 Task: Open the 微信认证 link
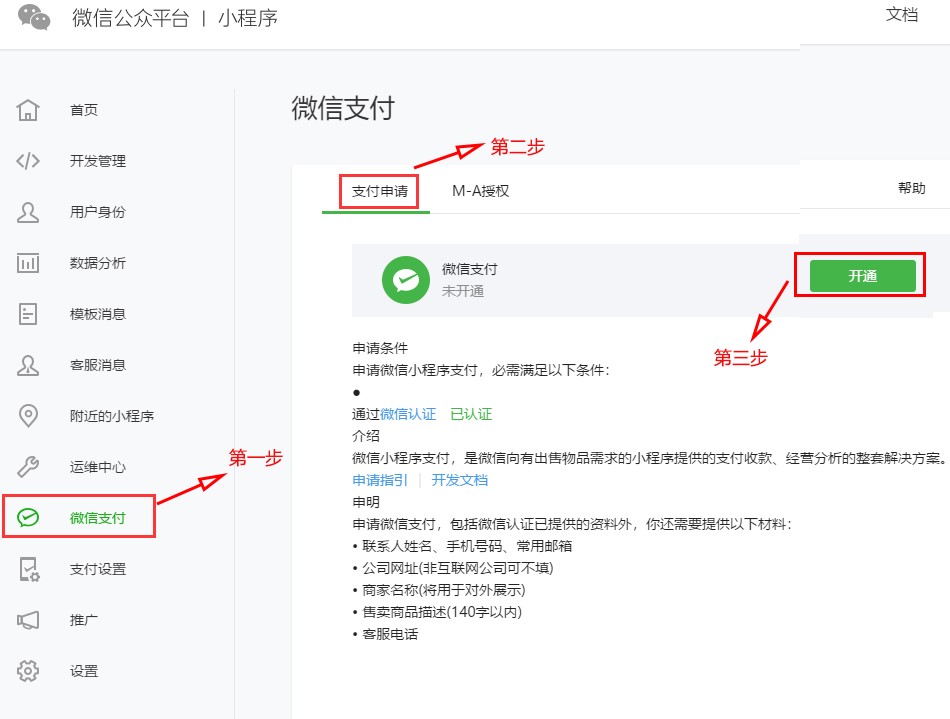point(408,414)
